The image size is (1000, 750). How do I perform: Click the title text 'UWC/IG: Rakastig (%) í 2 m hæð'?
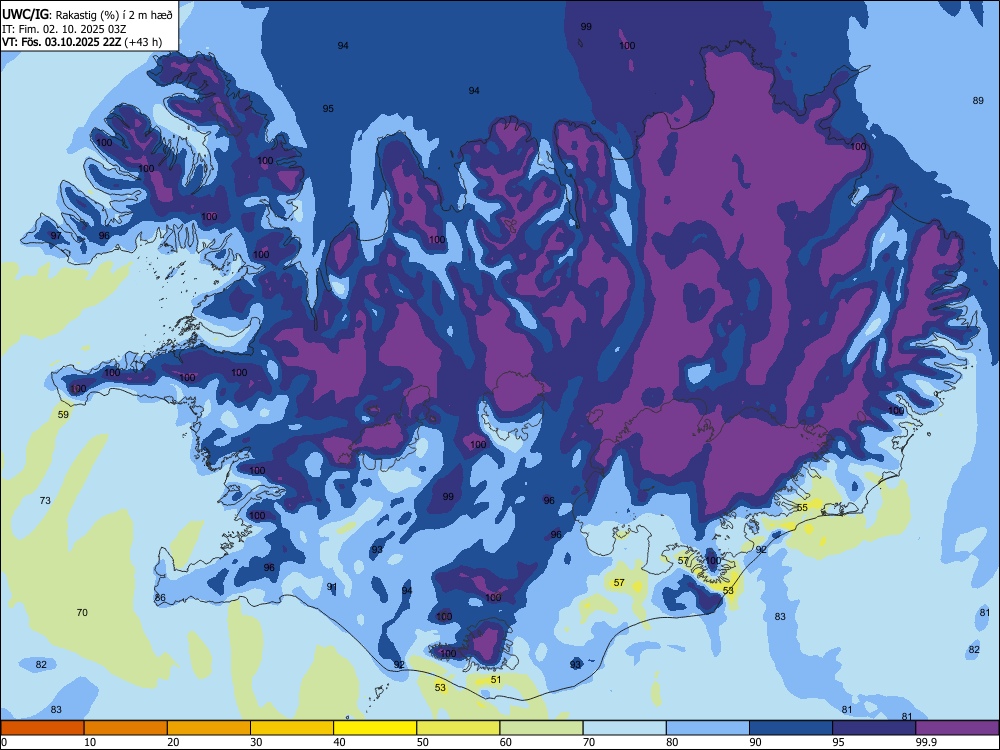tap(87, 15)
